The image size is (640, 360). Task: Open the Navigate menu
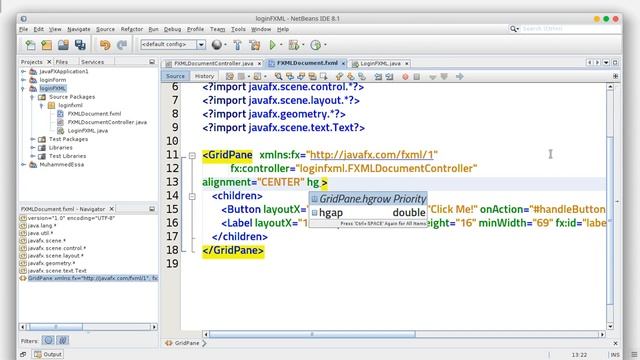click(x=79, y=29)
